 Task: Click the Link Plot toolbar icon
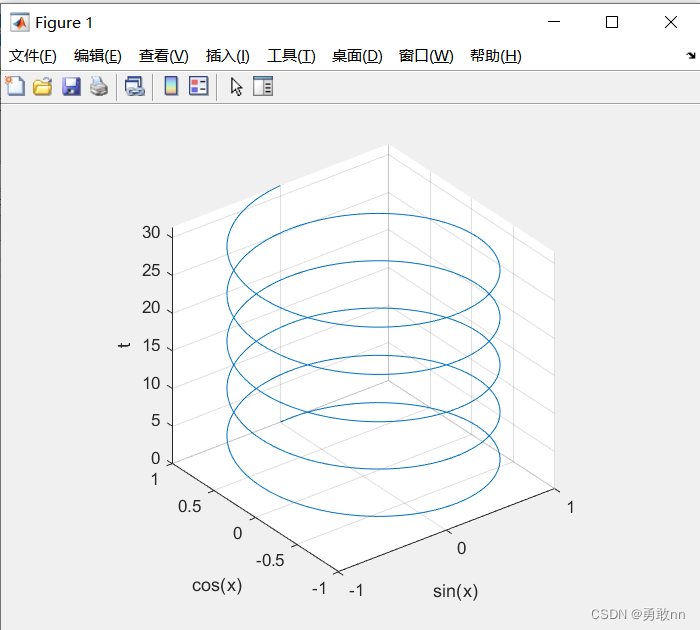134,86
